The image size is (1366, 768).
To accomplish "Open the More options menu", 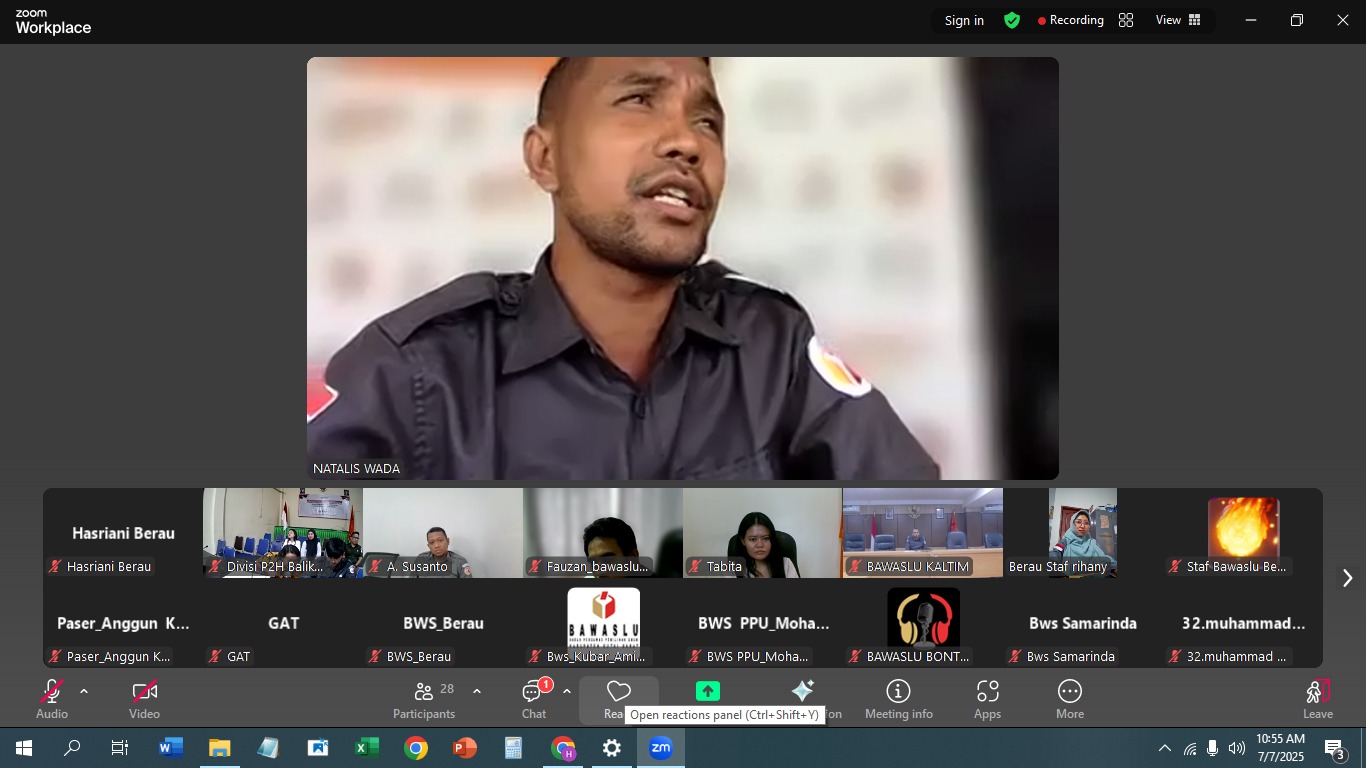I will pyautogui.click(x=1069, y=698).
